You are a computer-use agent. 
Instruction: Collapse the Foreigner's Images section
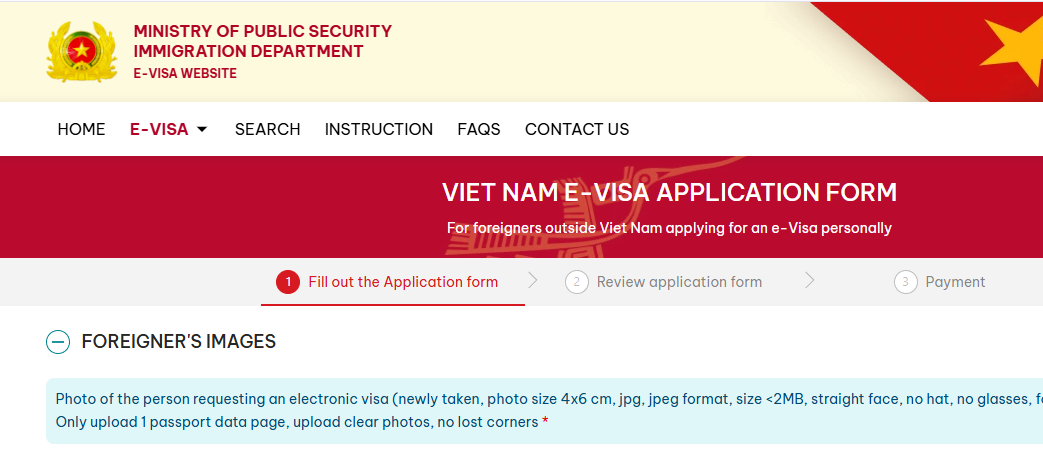pos(58,342)
